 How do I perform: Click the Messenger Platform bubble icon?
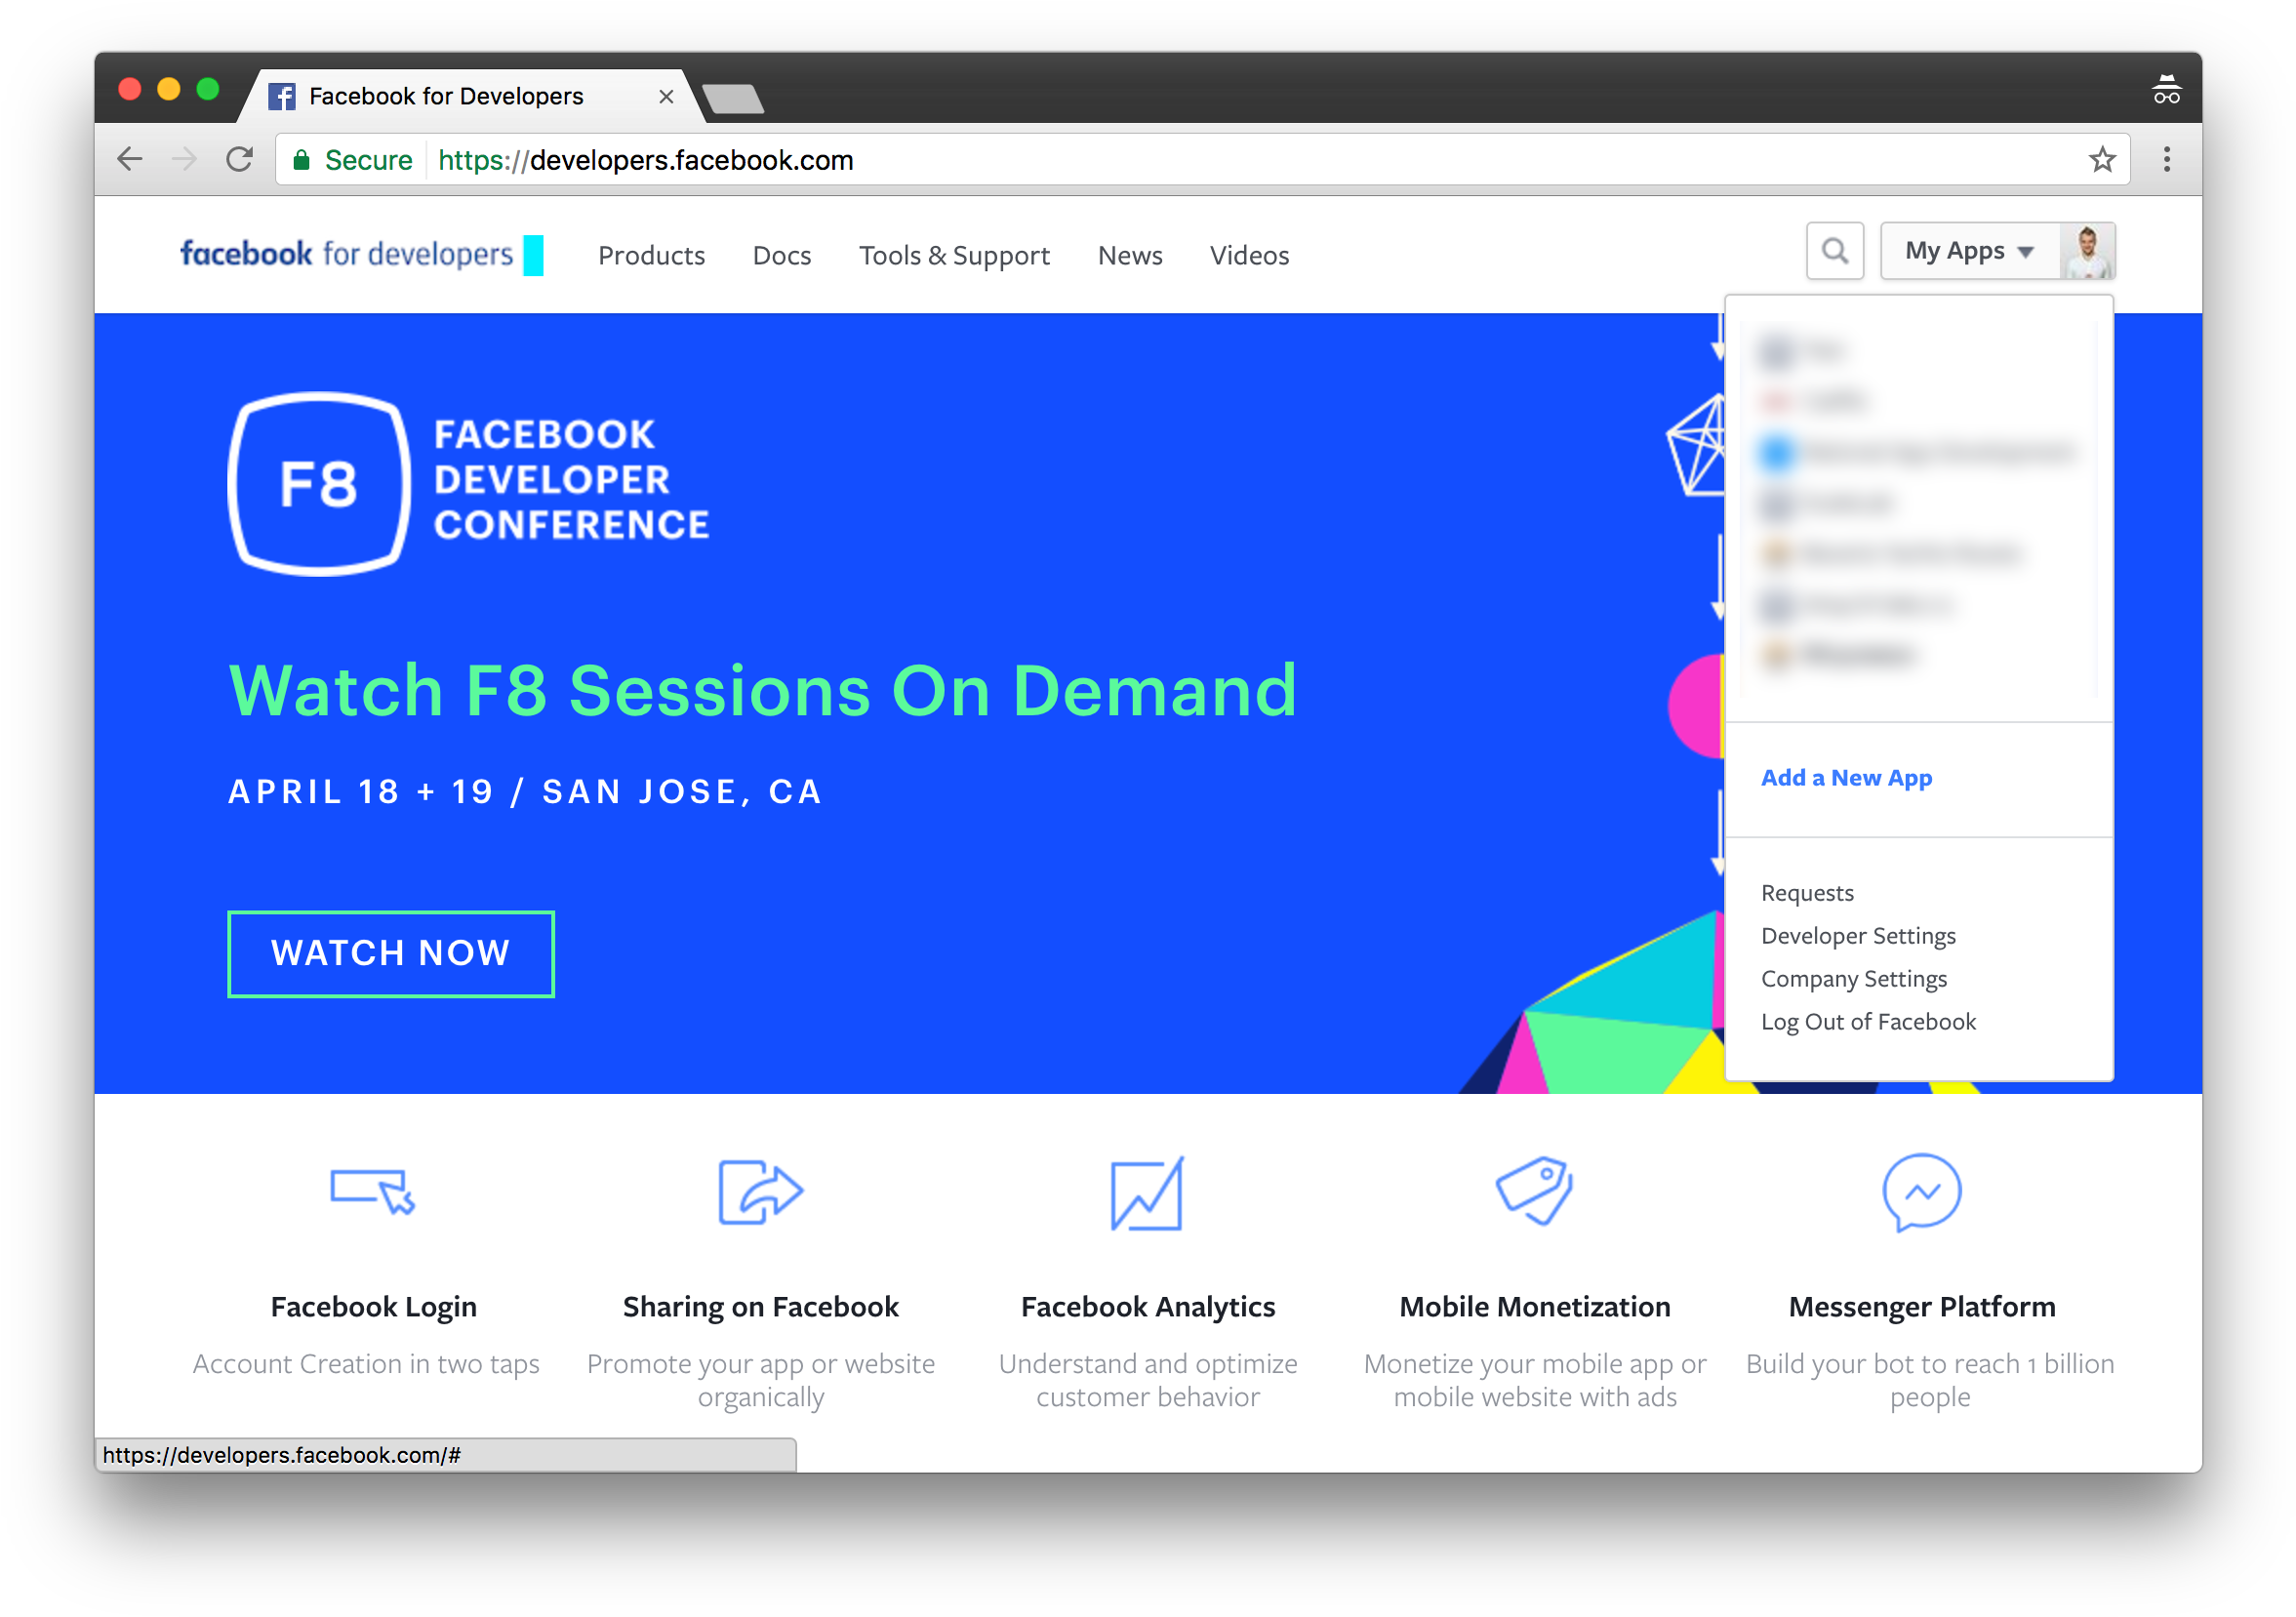[1921, 1192]
